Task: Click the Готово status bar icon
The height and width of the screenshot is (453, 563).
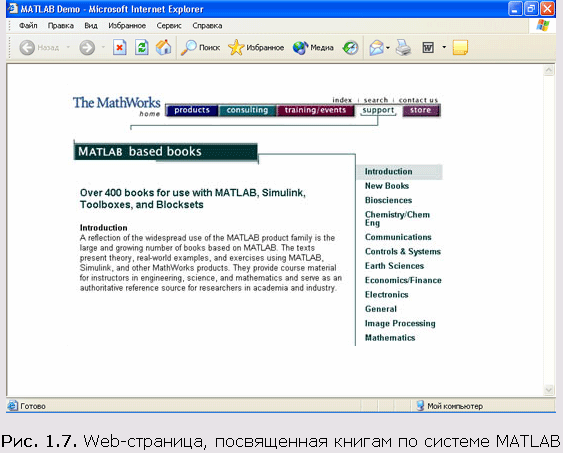Action: pyautogui.click(x=13, y=406)
